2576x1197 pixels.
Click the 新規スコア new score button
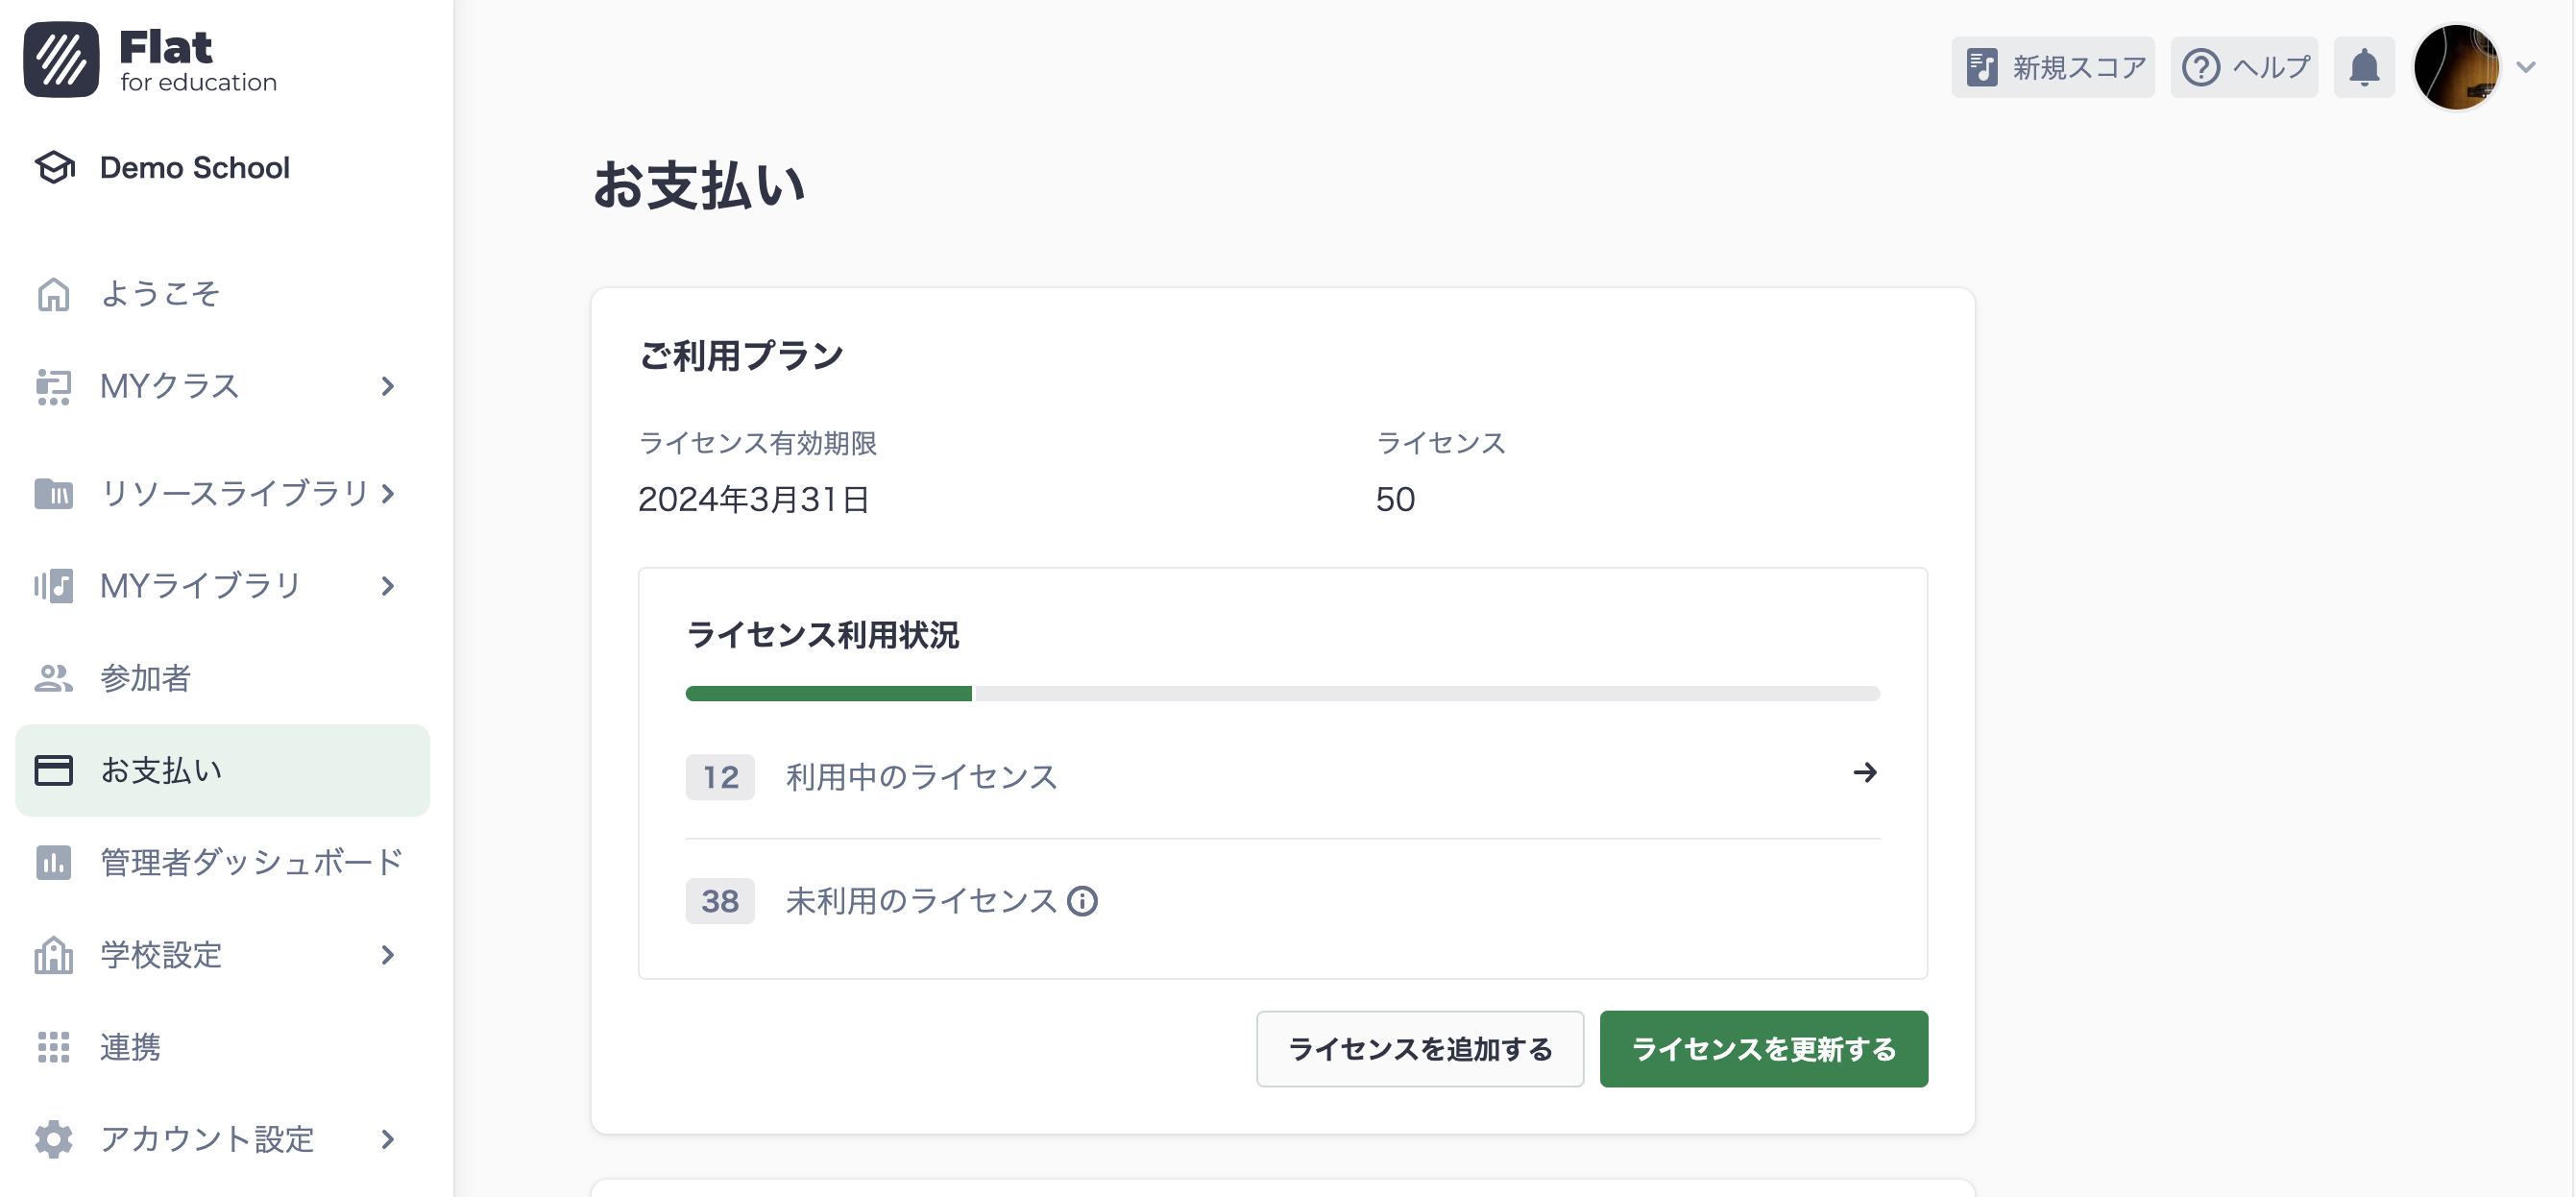click(x=2053, y=67)
